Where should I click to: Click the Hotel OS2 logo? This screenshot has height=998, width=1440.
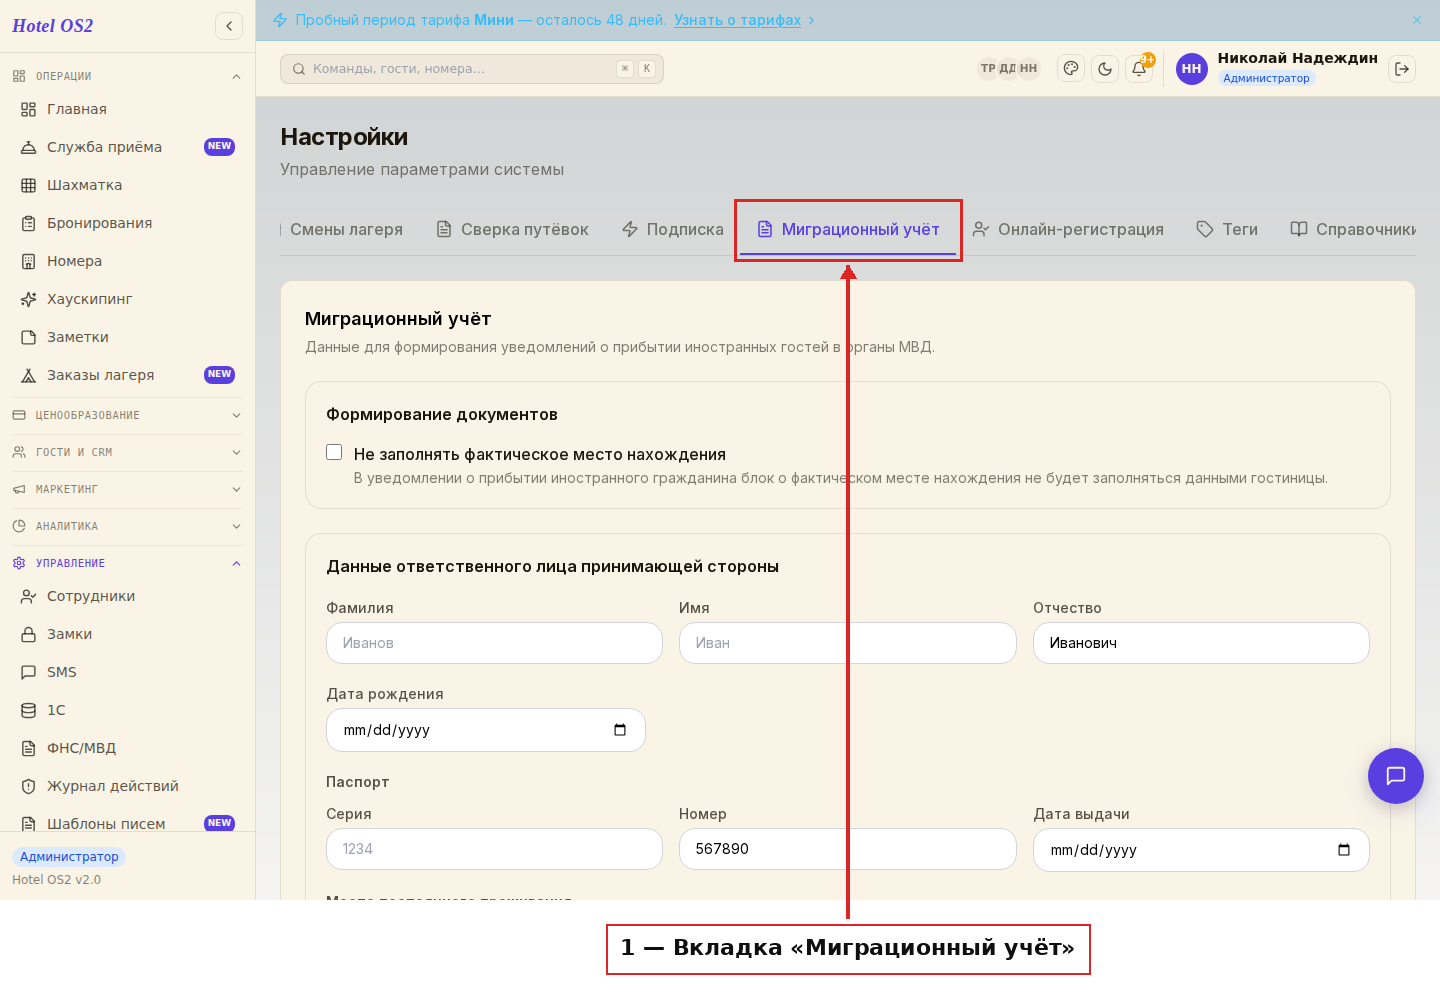[52, 26]
